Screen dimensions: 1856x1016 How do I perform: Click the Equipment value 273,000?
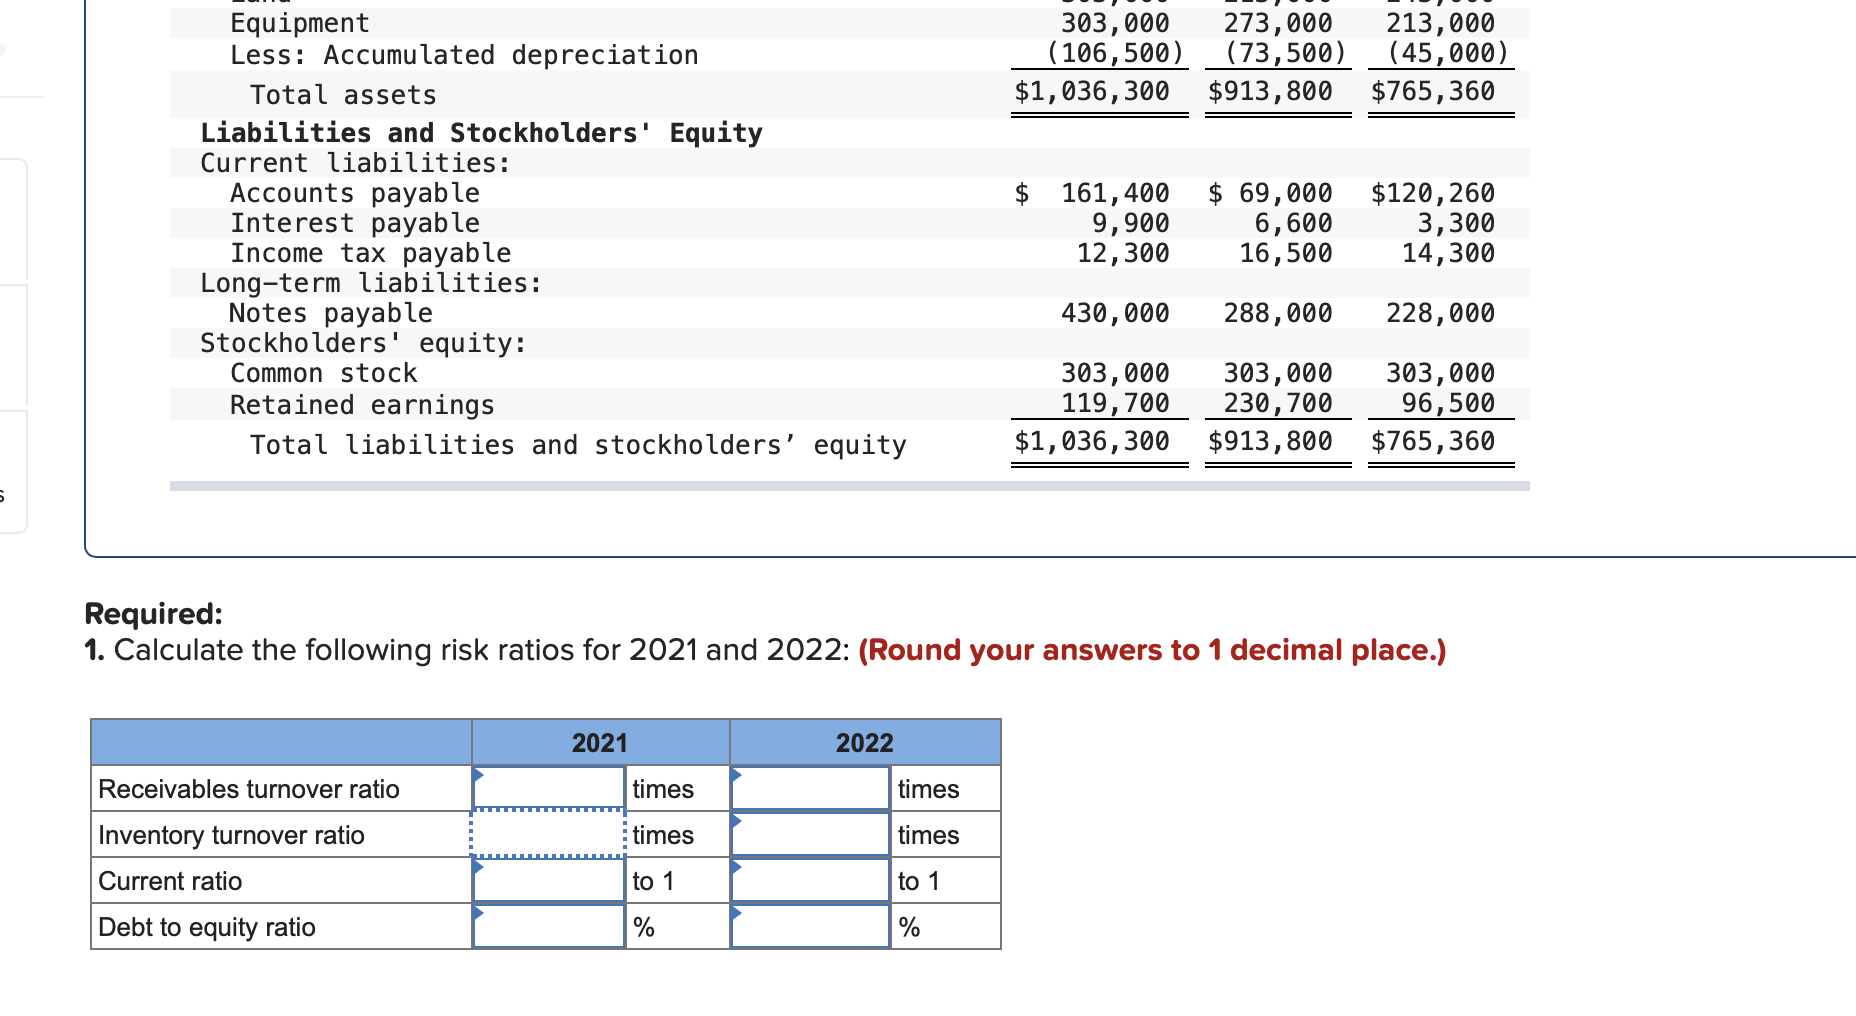coord(1278,23)
